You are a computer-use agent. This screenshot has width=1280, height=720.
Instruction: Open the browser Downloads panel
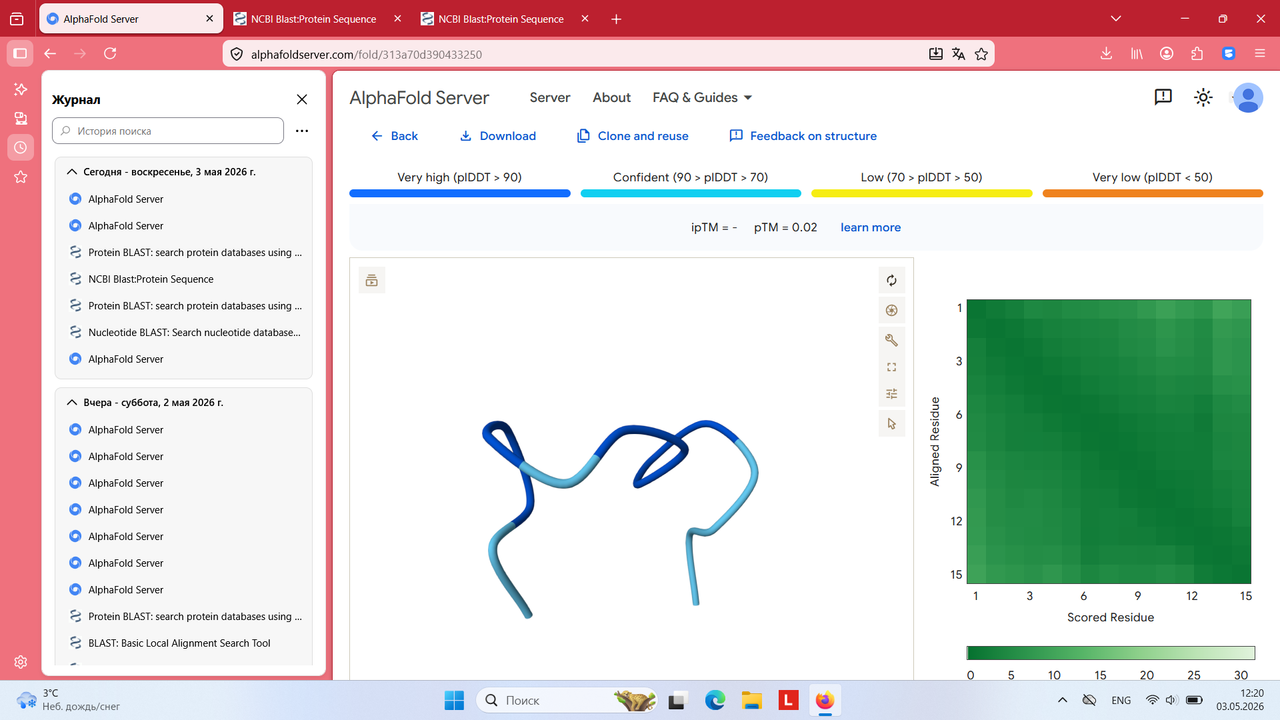1106,54
